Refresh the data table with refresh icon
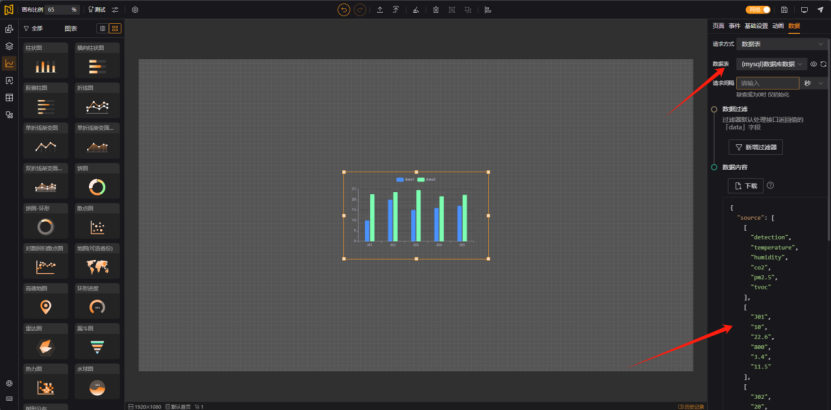The image size is (831, 410). click(x=823, y=64)
